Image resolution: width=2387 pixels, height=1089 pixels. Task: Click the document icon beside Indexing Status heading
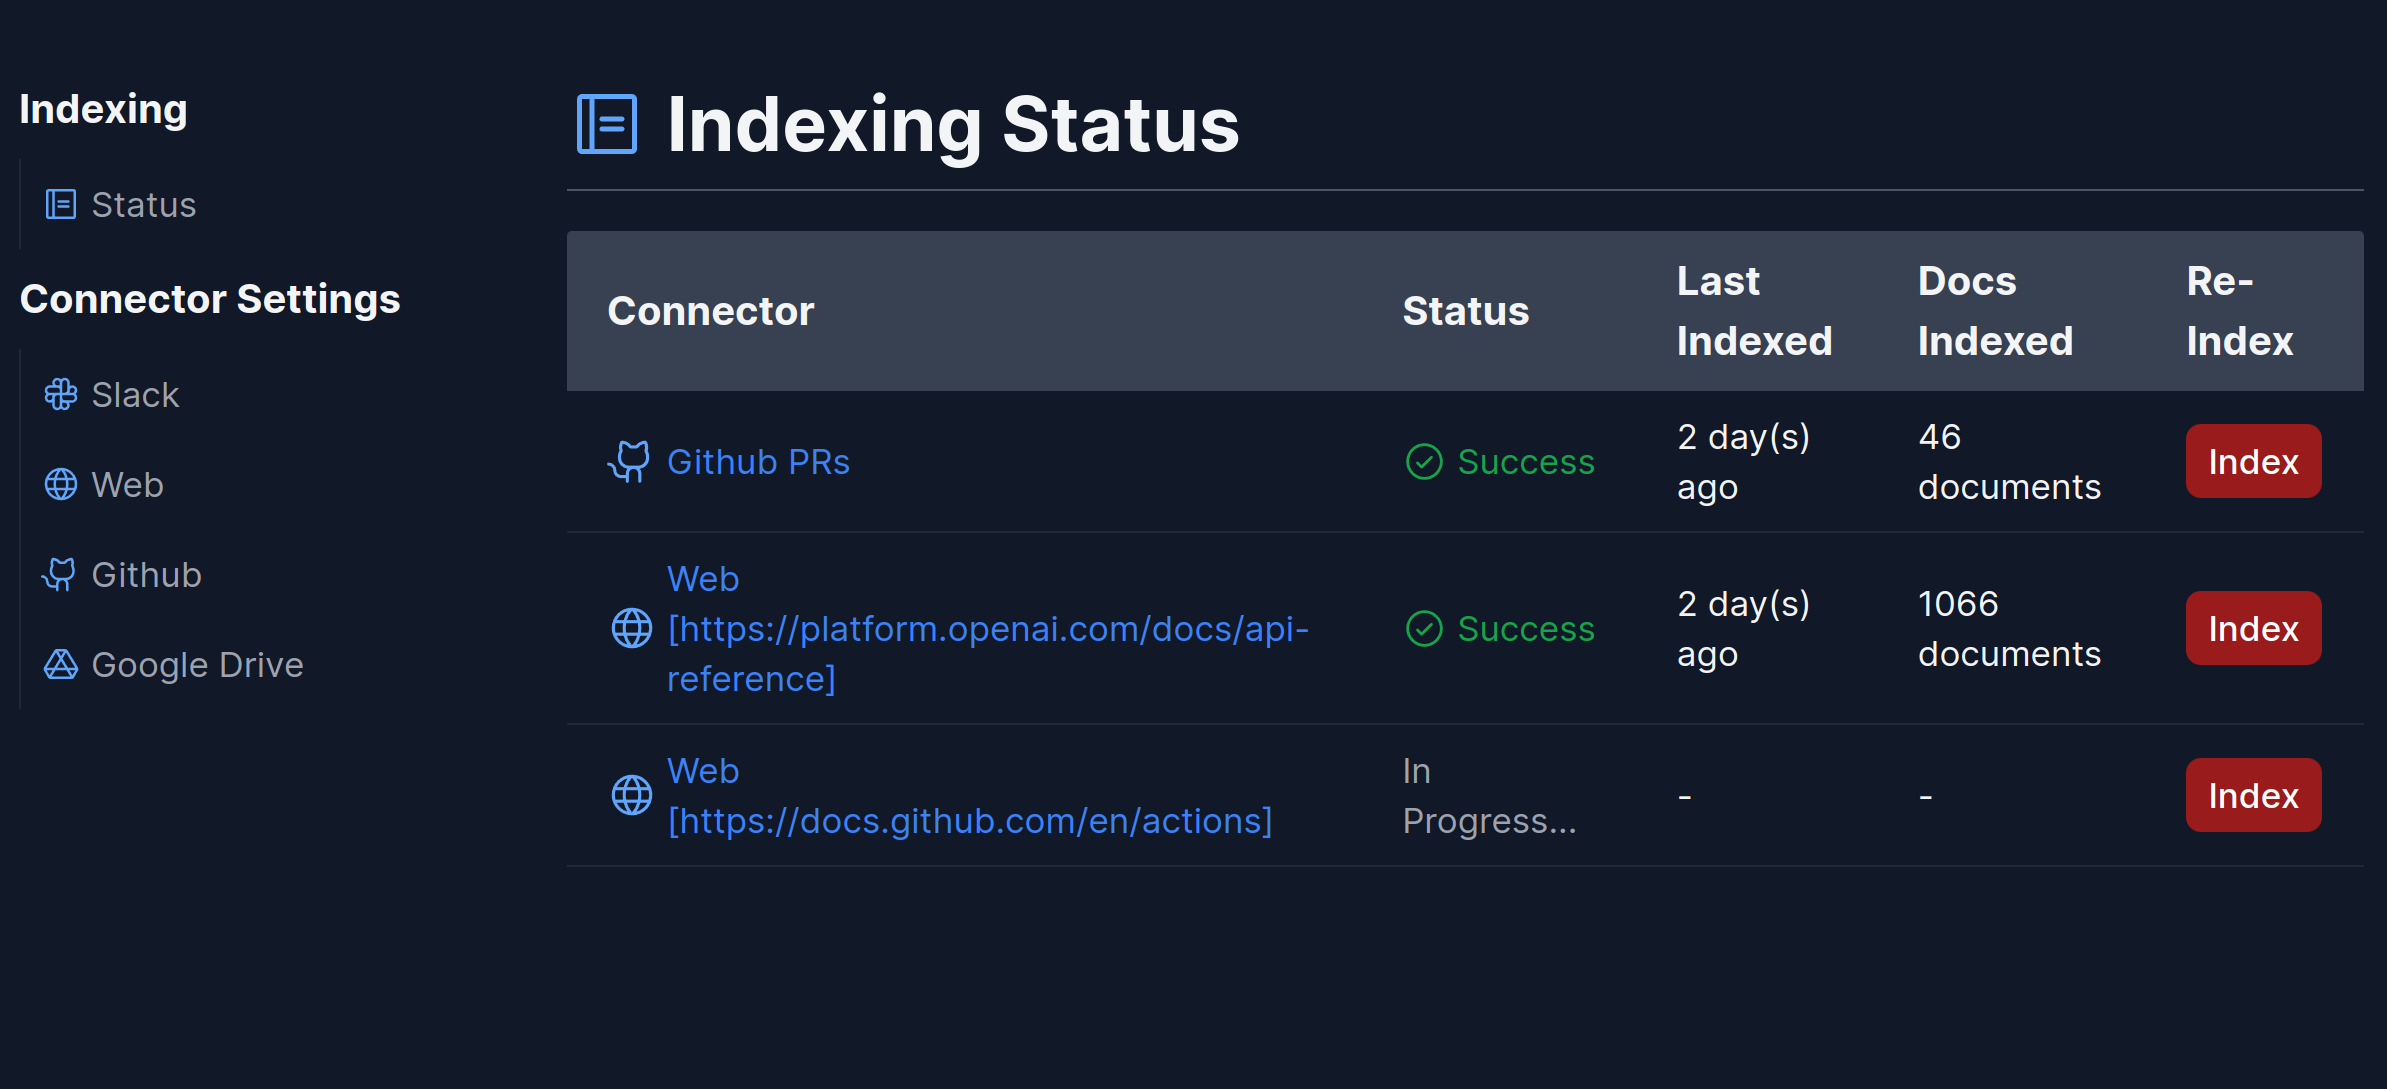pos(606,123)
